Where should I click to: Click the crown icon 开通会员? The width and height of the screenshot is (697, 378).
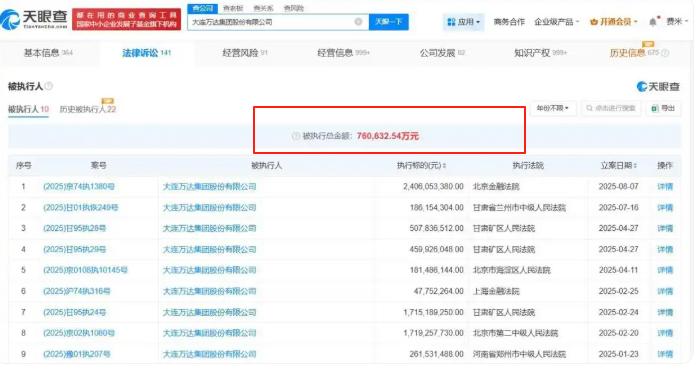593,22
